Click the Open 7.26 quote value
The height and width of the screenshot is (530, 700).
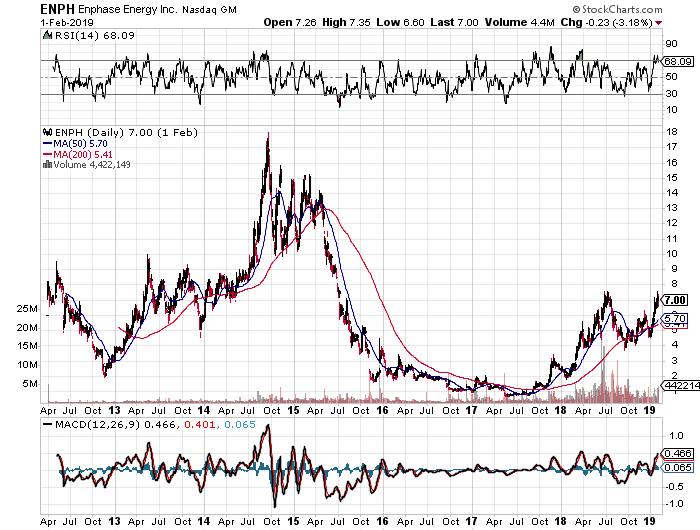[290, 22]
